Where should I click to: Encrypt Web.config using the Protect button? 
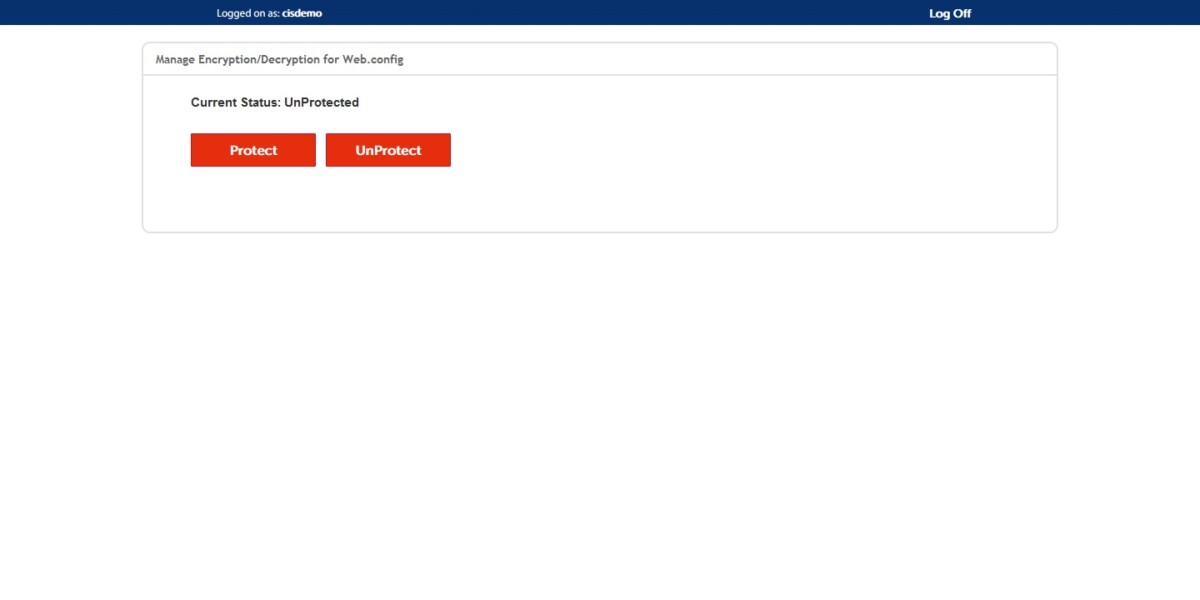252,149
